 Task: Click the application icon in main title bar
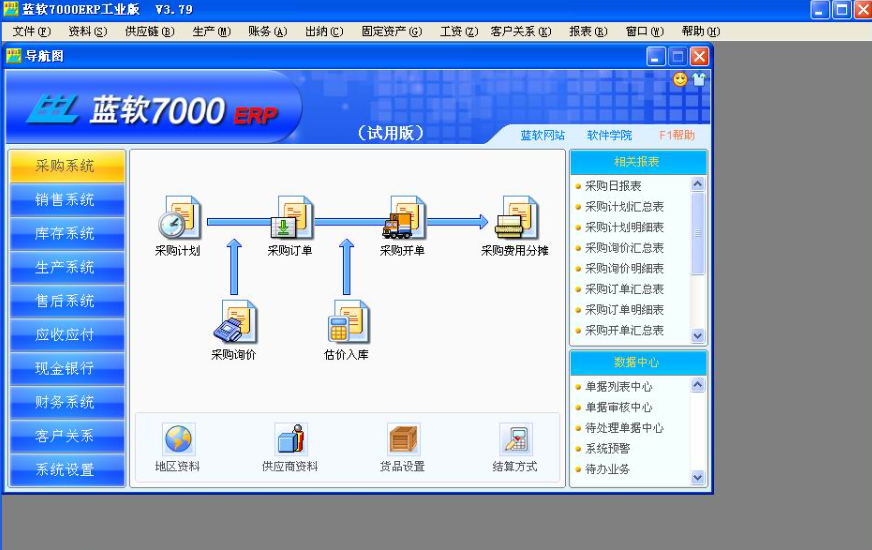(x=11, y=9)
